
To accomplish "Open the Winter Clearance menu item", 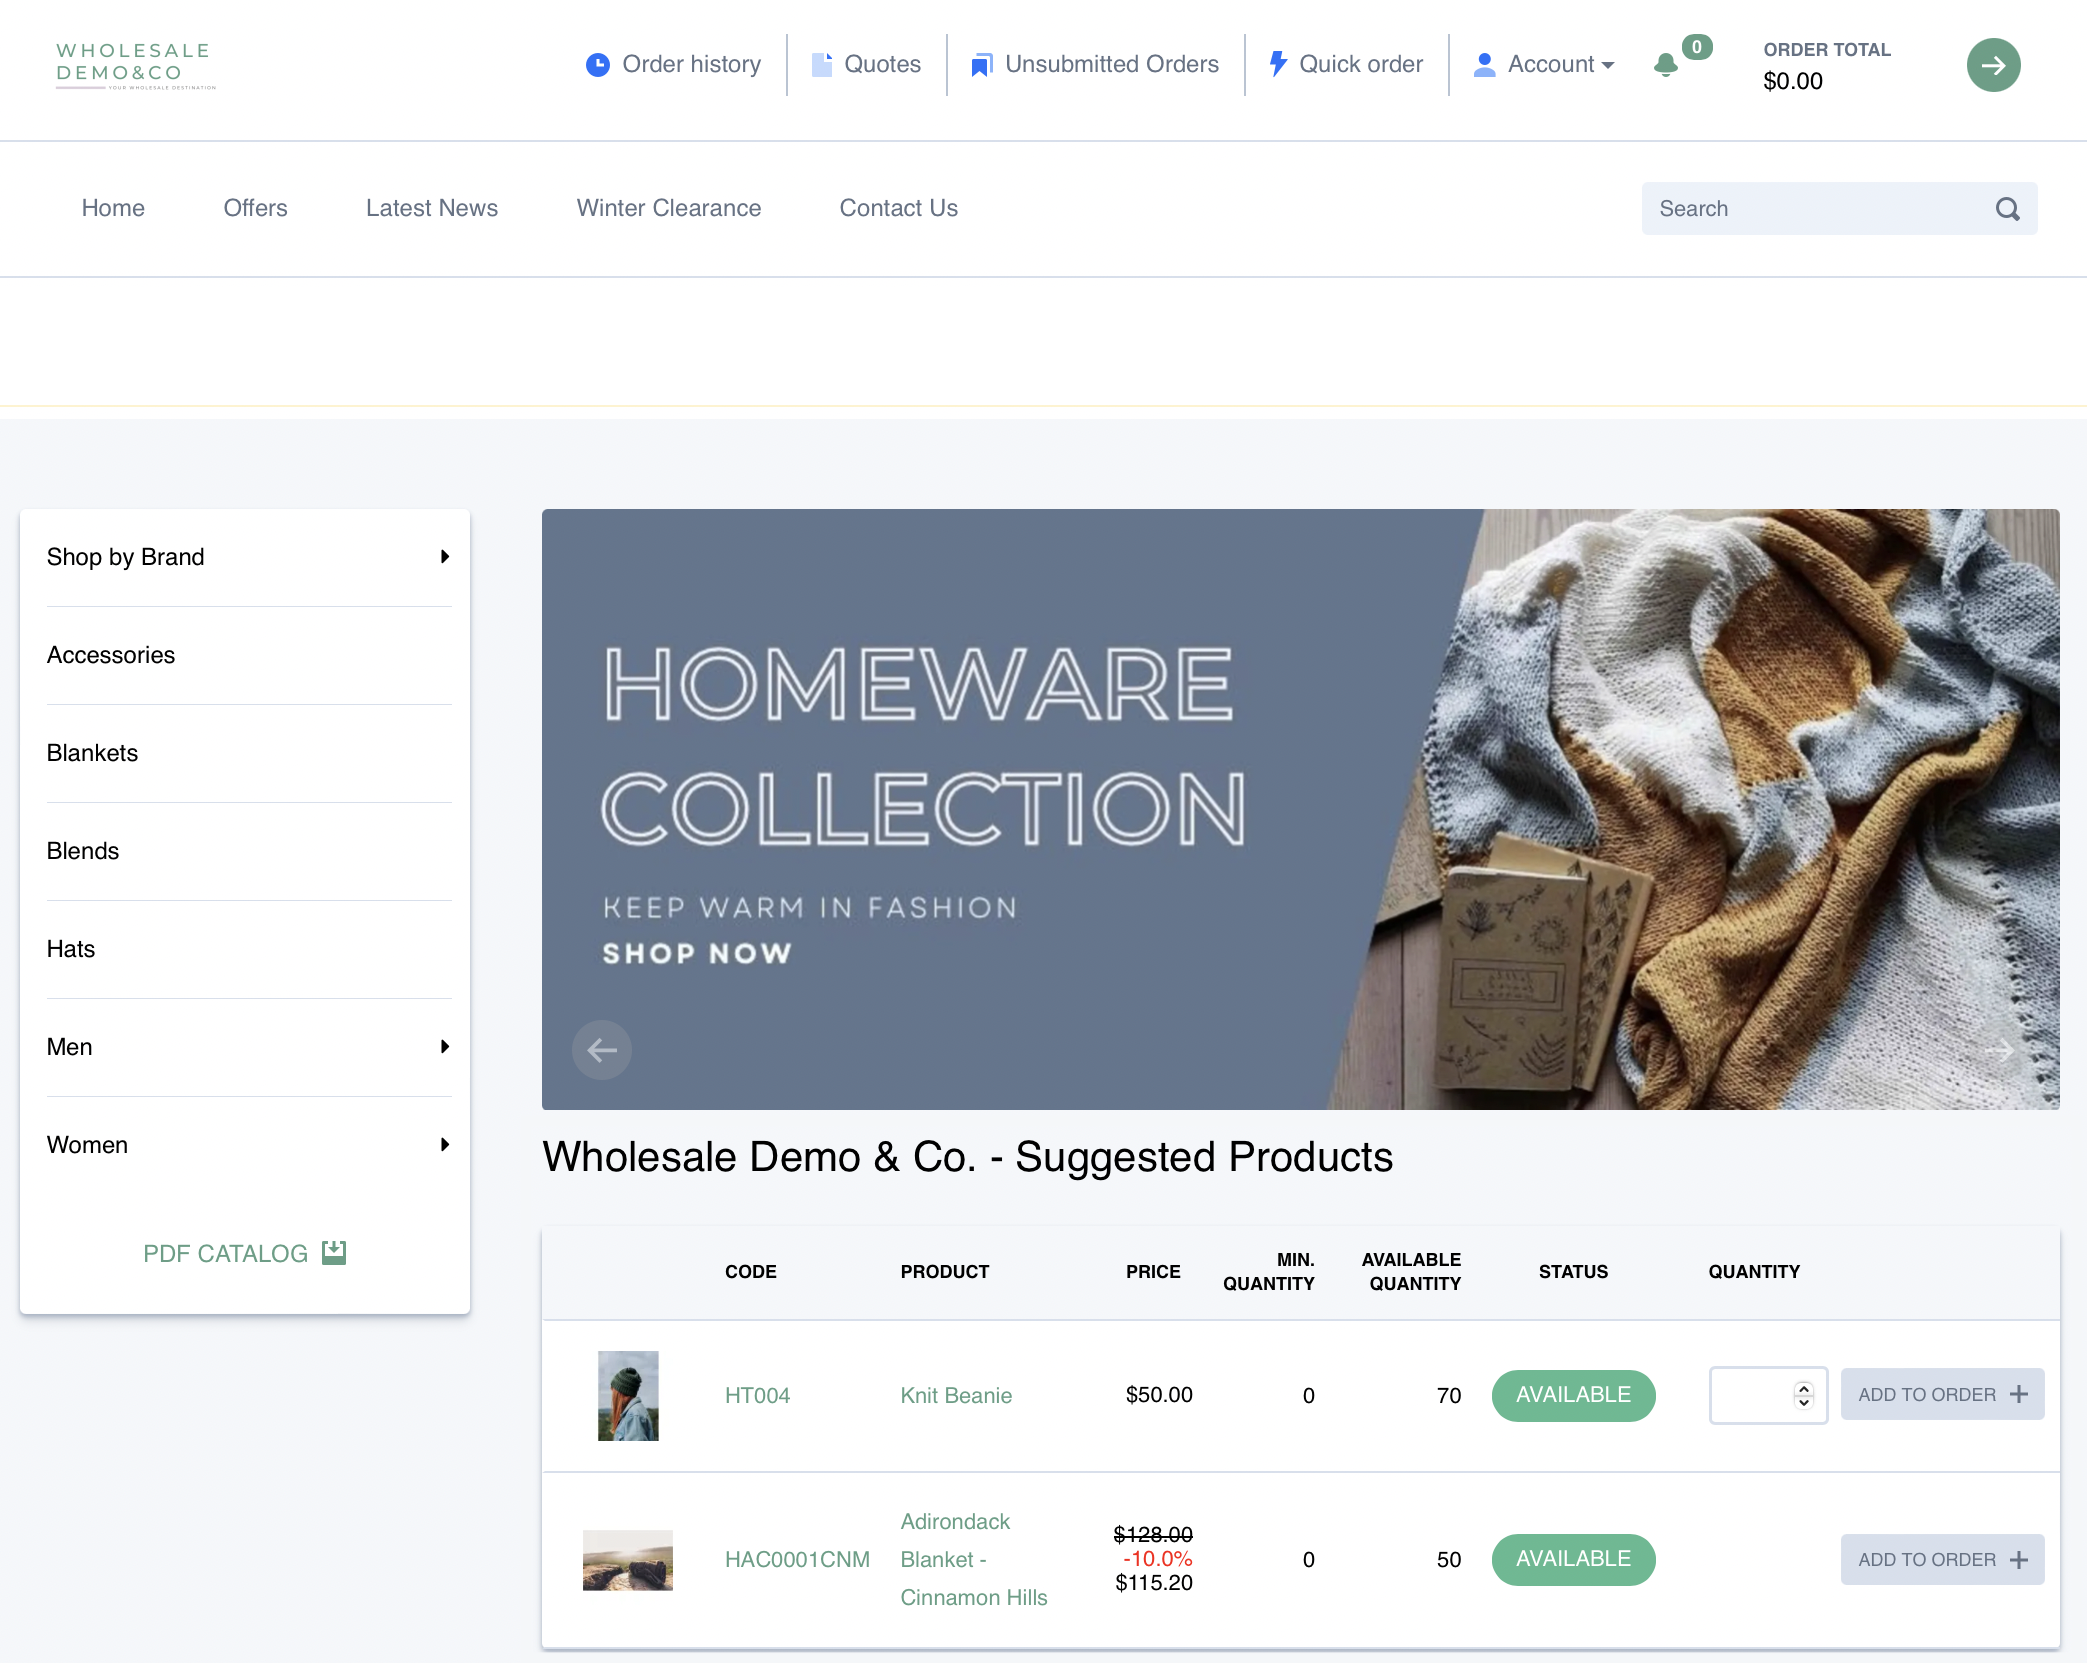I will (x=668, y=208).
